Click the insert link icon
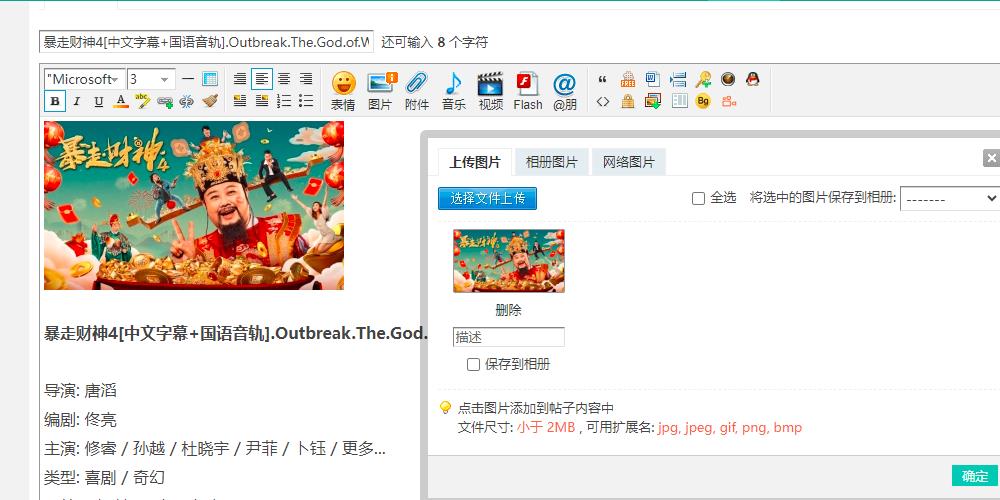This screenshot has height=500, width=1000. click(x=165, y=101)
